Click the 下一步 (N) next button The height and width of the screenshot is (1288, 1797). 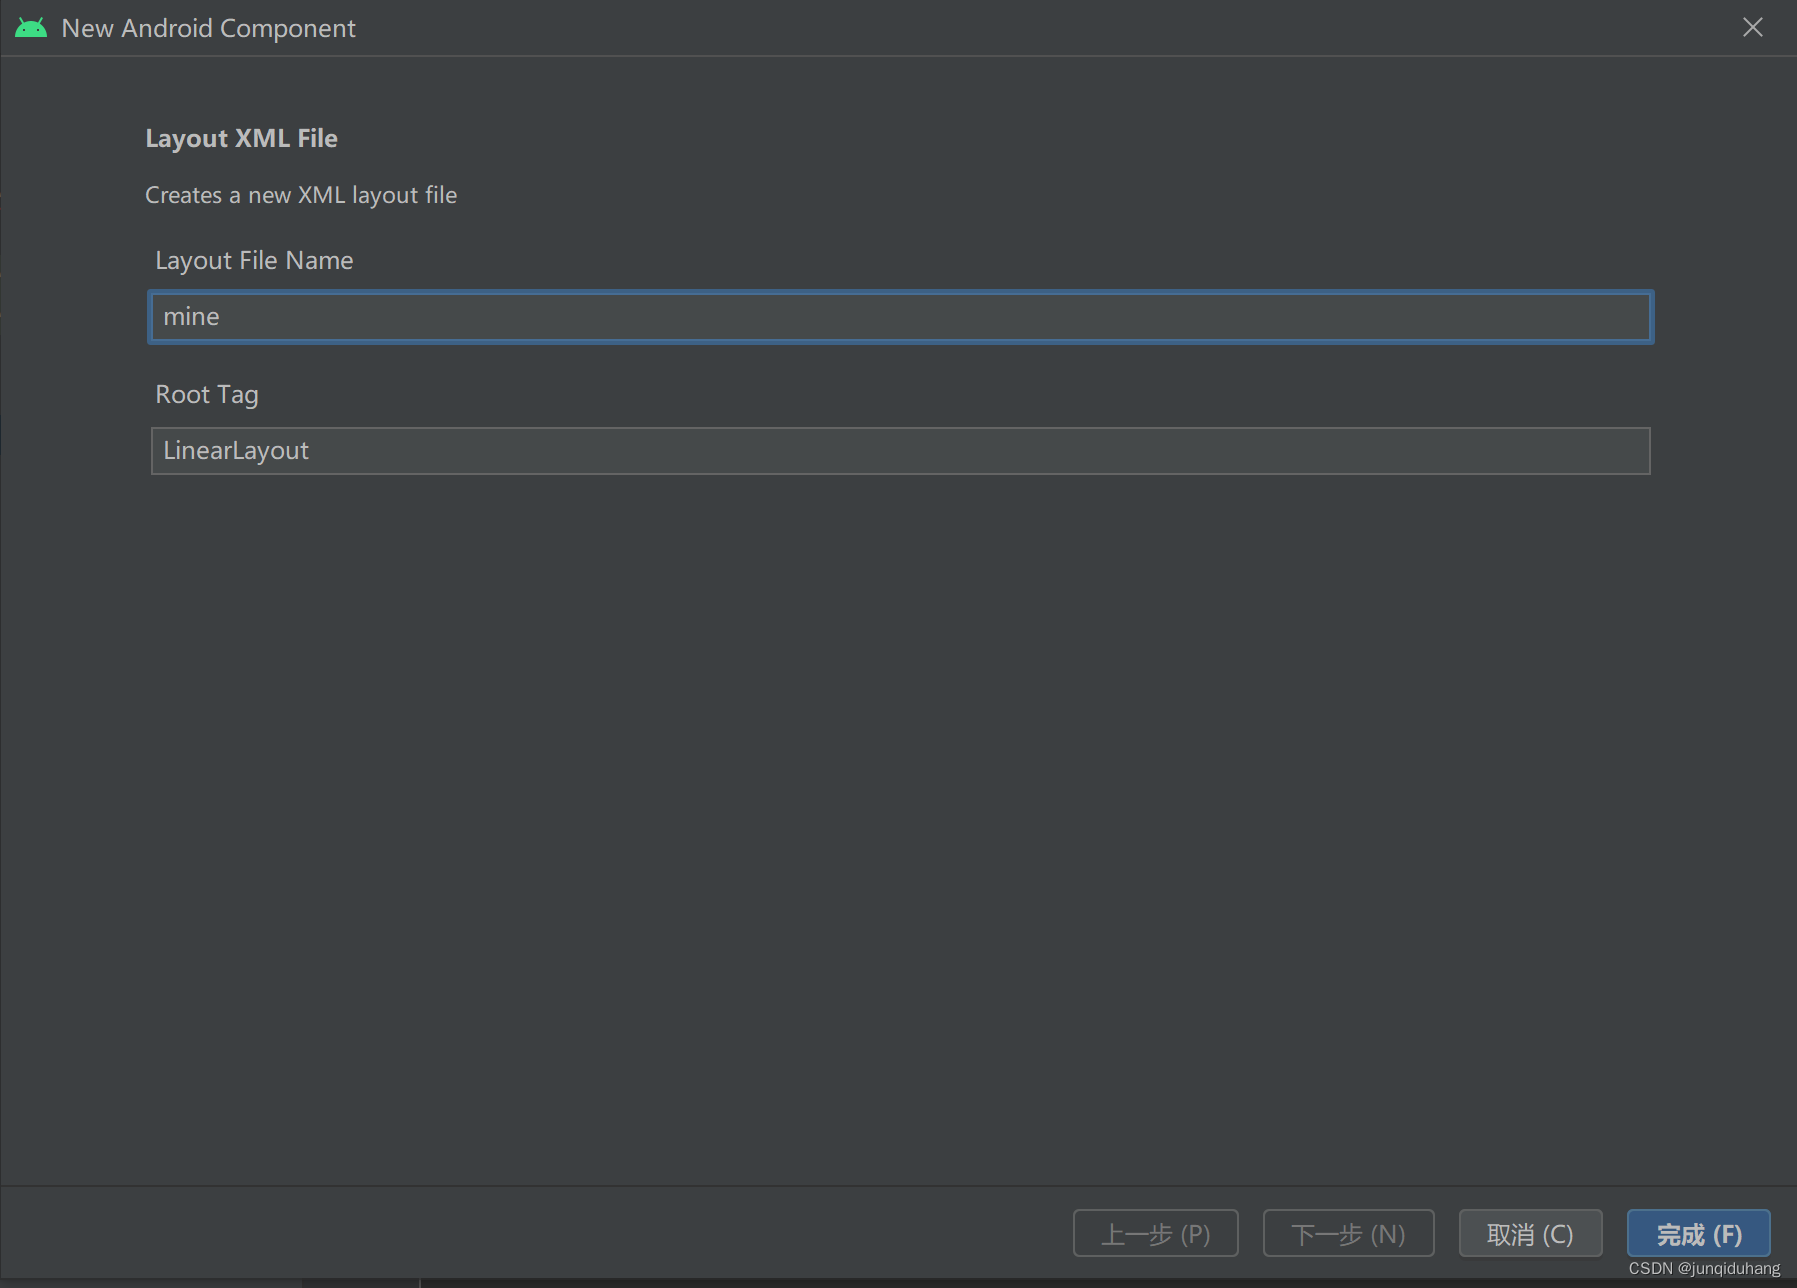(1348, 1234)
